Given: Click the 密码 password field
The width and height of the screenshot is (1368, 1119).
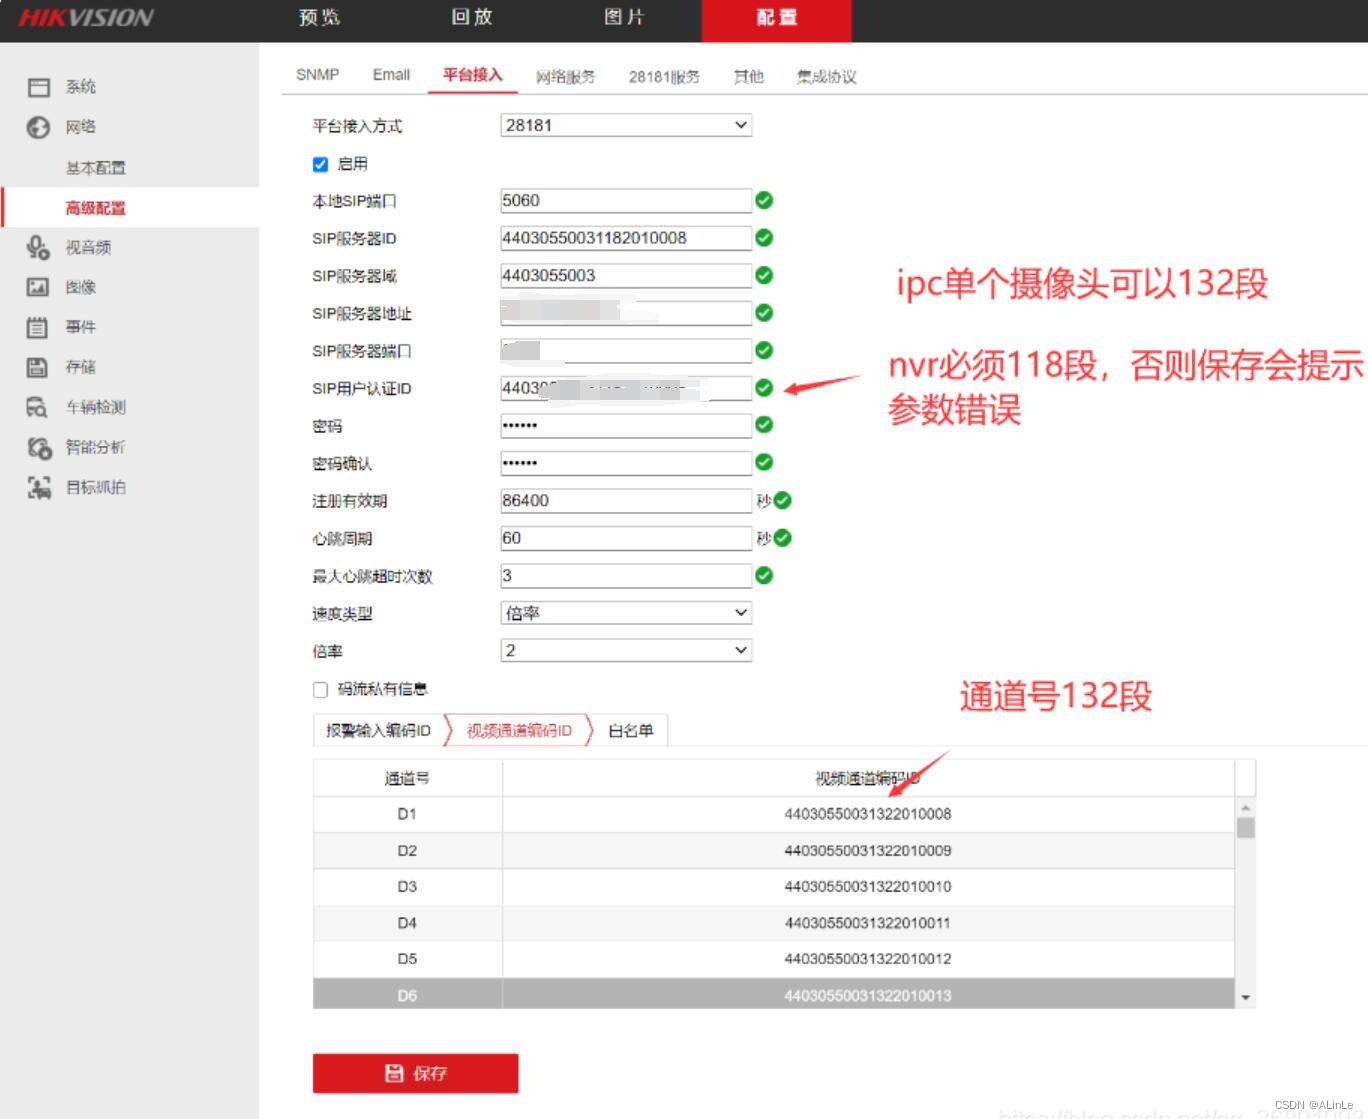Looking at the screenshot, I should pyautogui.click(x=626, y=425).
